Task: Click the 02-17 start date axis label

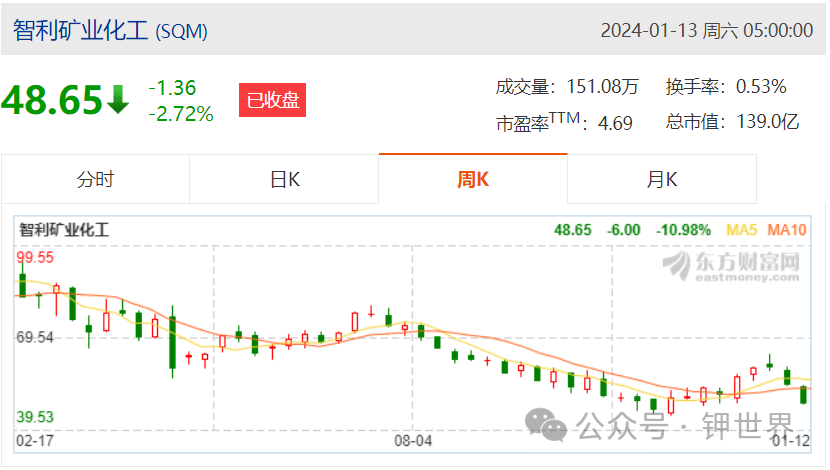Action: [x=35, y=440]
